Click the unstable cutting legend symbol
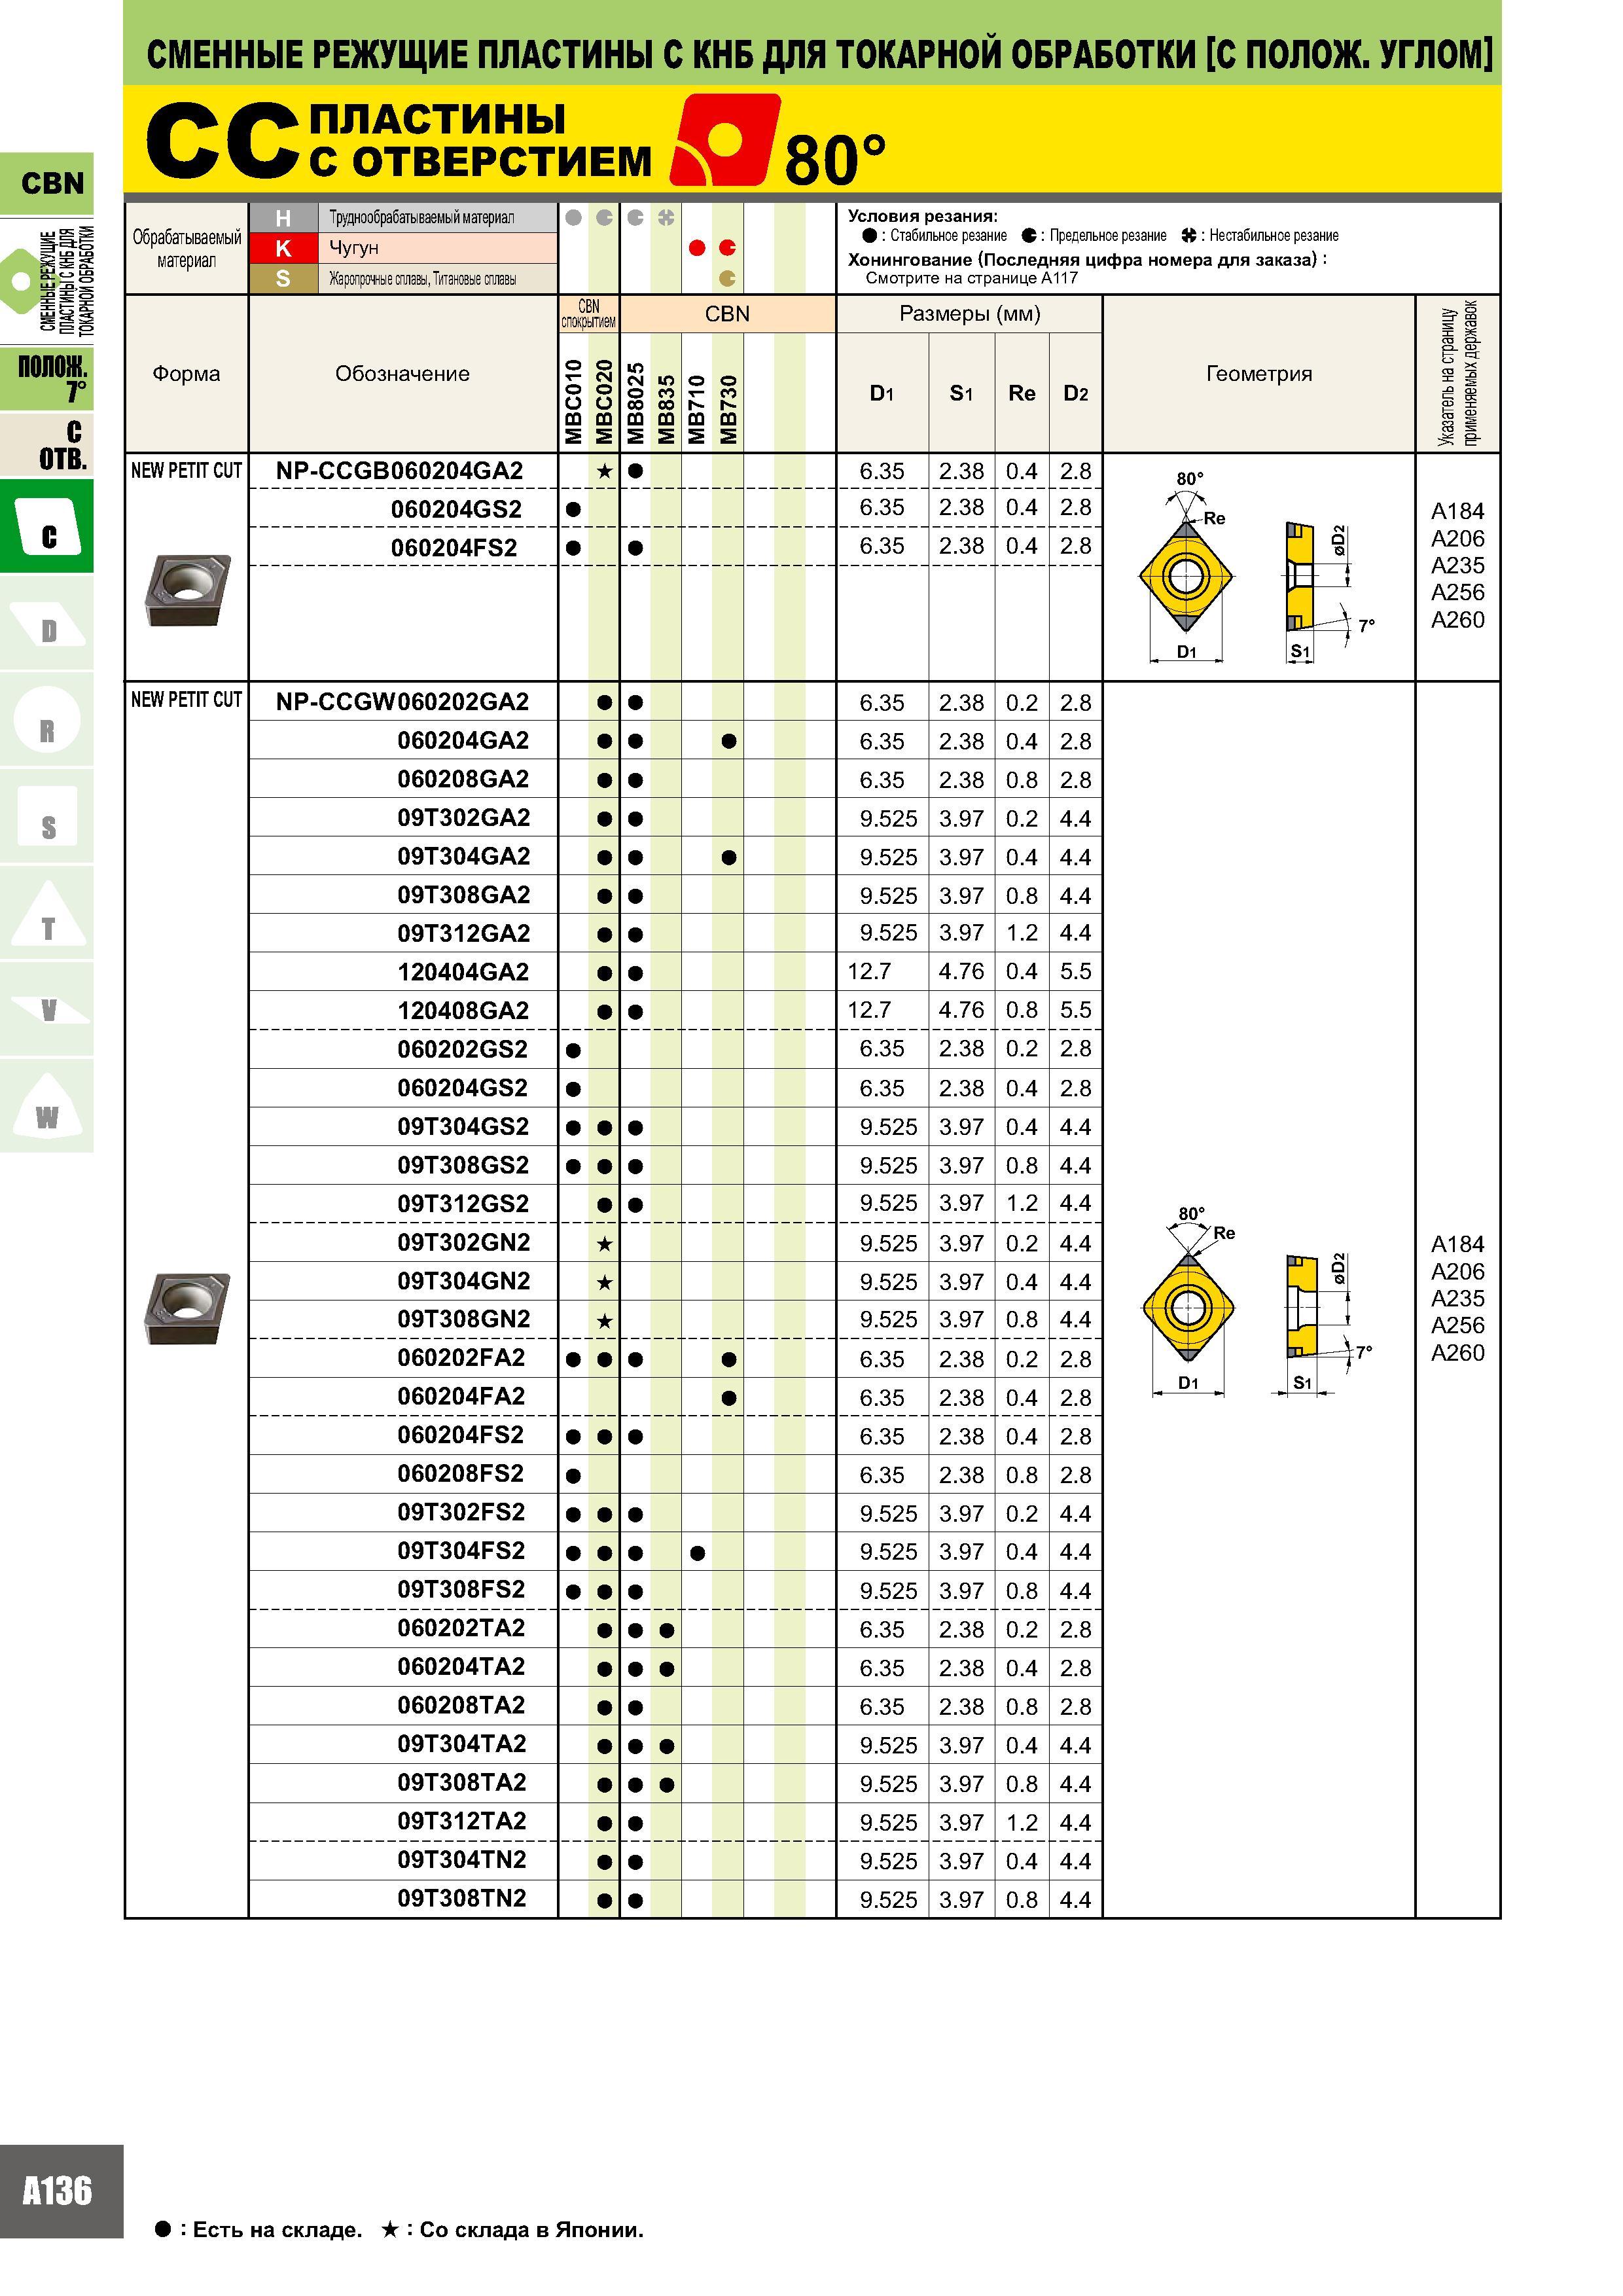 (x=1189, y=236)
